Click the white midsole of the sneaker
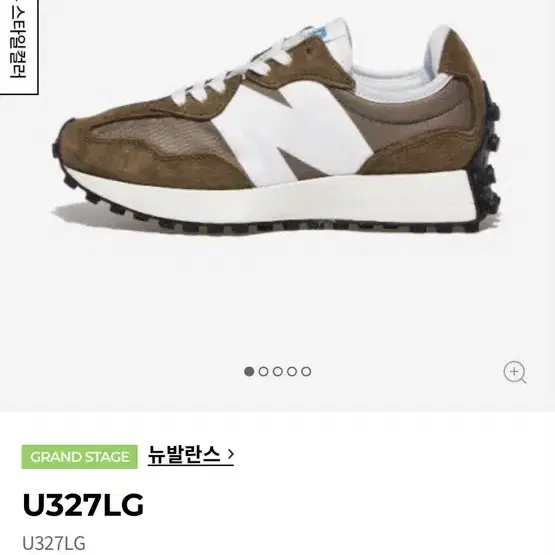The height and width of the screenshot is (555, 555). click(269, 198)
